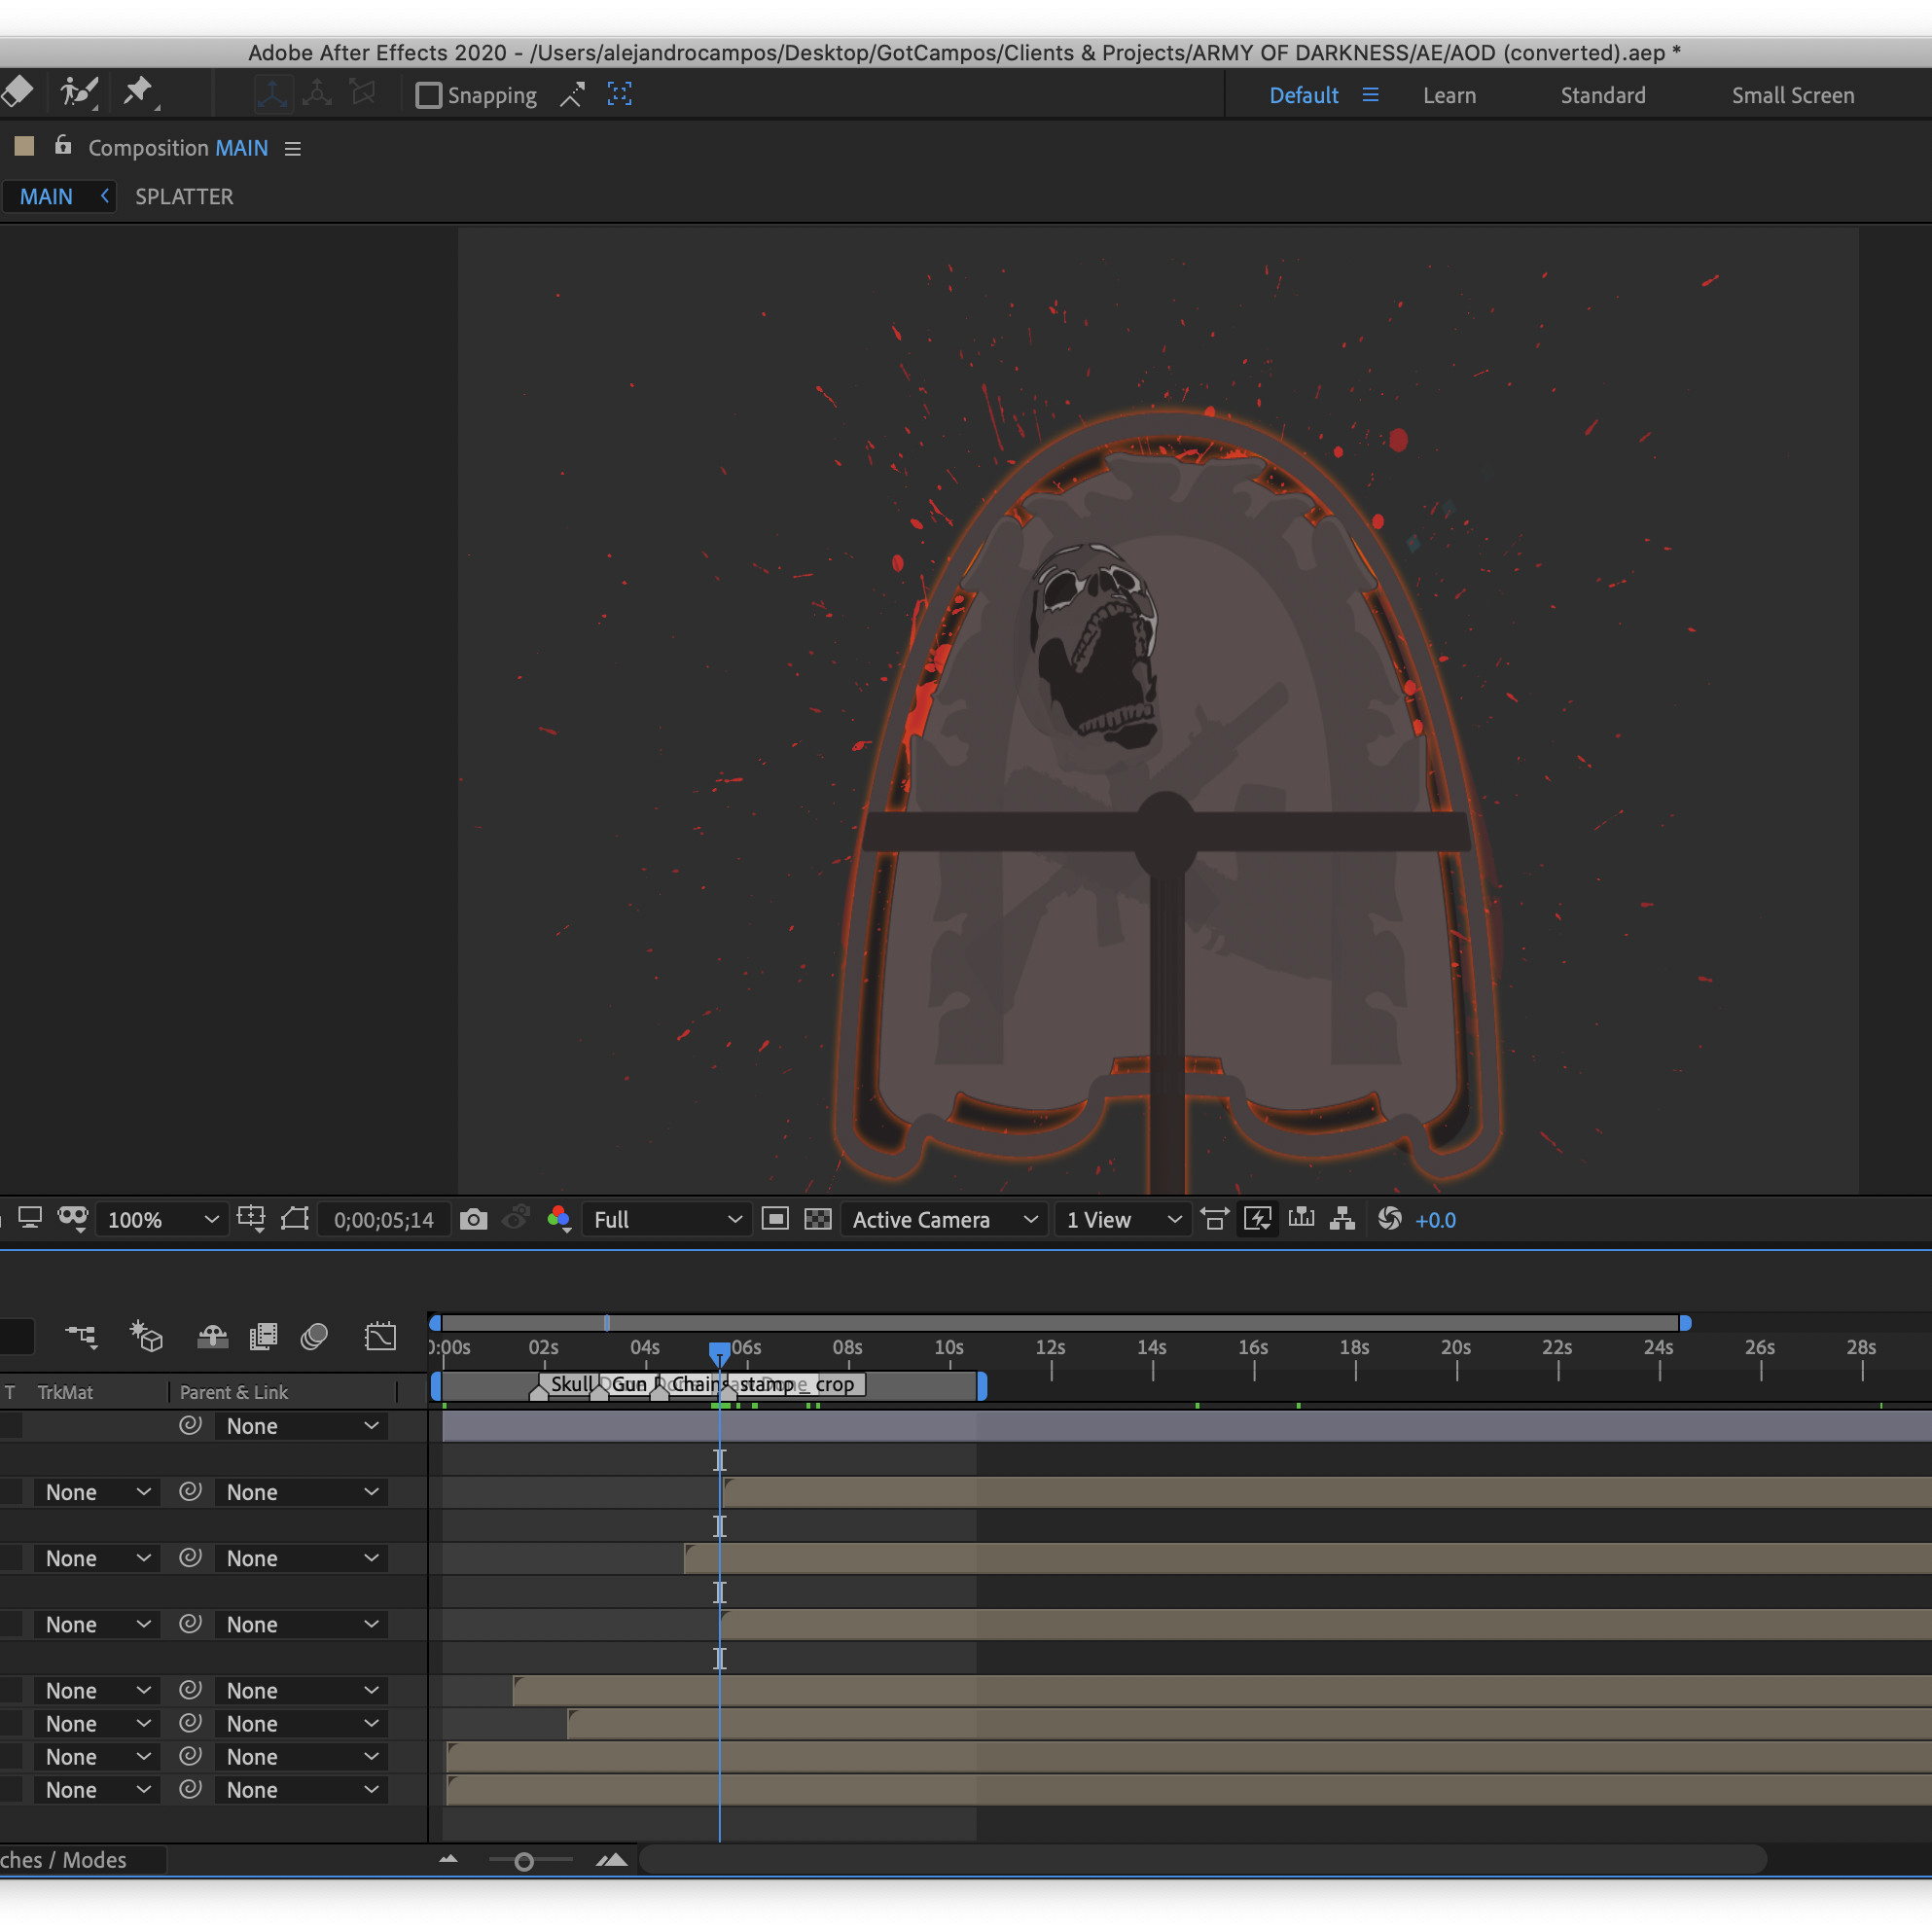This screenshot has height=1932, width=1932.
Task: Toggle Hide Shy Layers icon
Action: 212,1336
